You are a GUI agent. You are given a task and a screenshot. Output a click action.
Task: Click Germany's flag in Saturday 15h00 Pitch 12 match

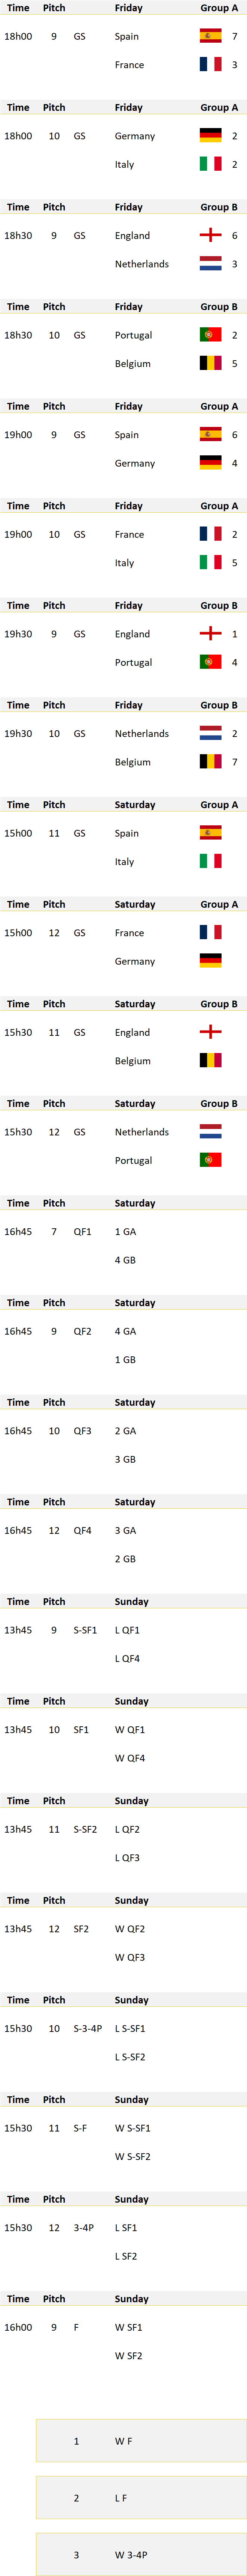(210, 961)
